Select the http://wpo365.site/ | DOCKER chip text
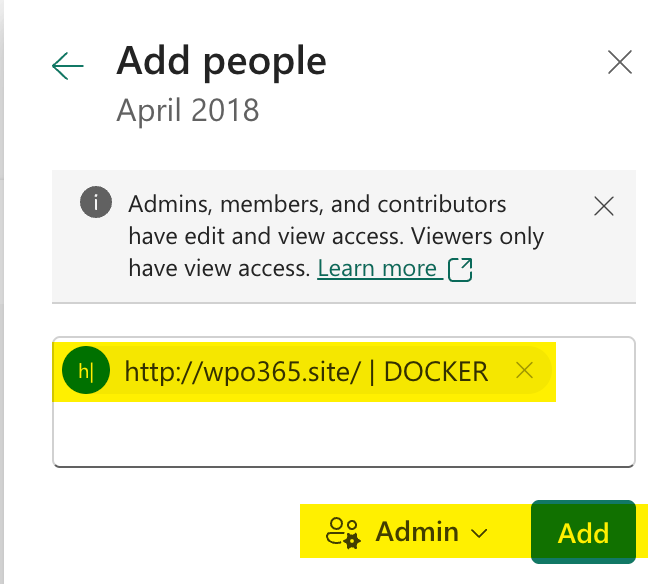Viewport: 668px width, 584px height. click(306, 372)
